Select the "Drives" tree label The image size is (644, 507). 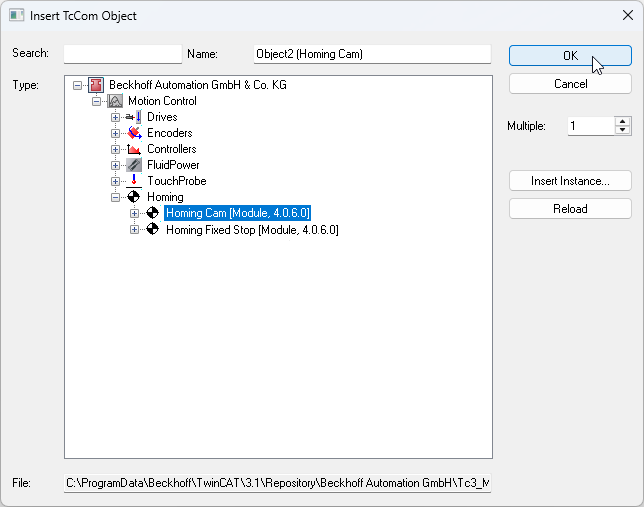pyautogui.click(x=162, y=117)
